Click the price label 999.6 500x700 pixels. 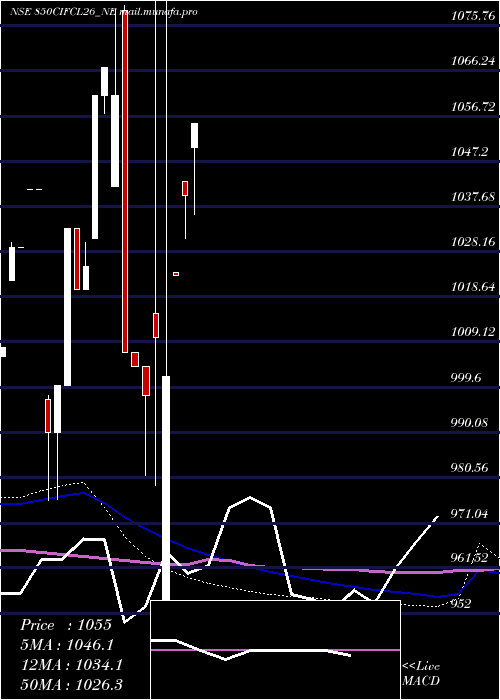(x=466, y=378)
